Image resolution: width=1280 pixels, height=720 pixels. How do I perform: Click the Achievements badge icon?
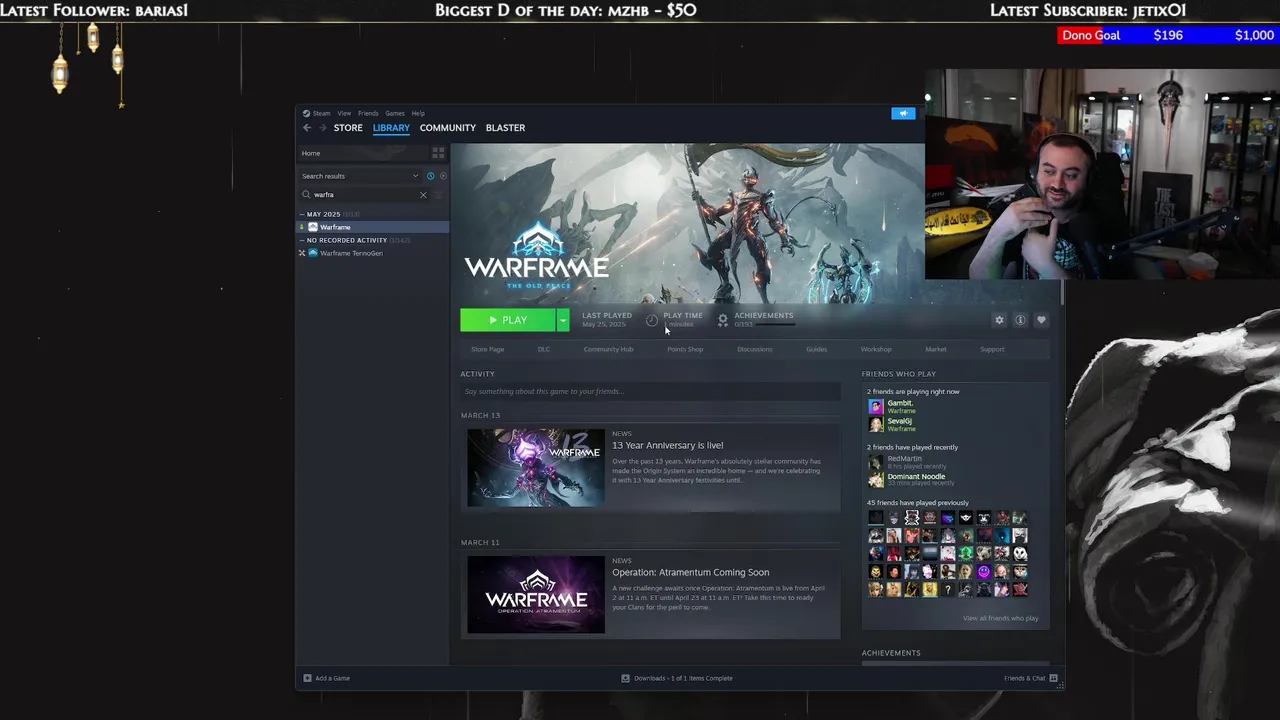(x=723, y=320)
